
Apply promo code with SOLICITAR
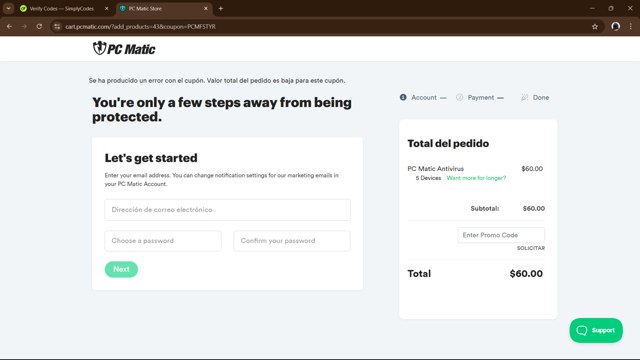tap(531, 248)
